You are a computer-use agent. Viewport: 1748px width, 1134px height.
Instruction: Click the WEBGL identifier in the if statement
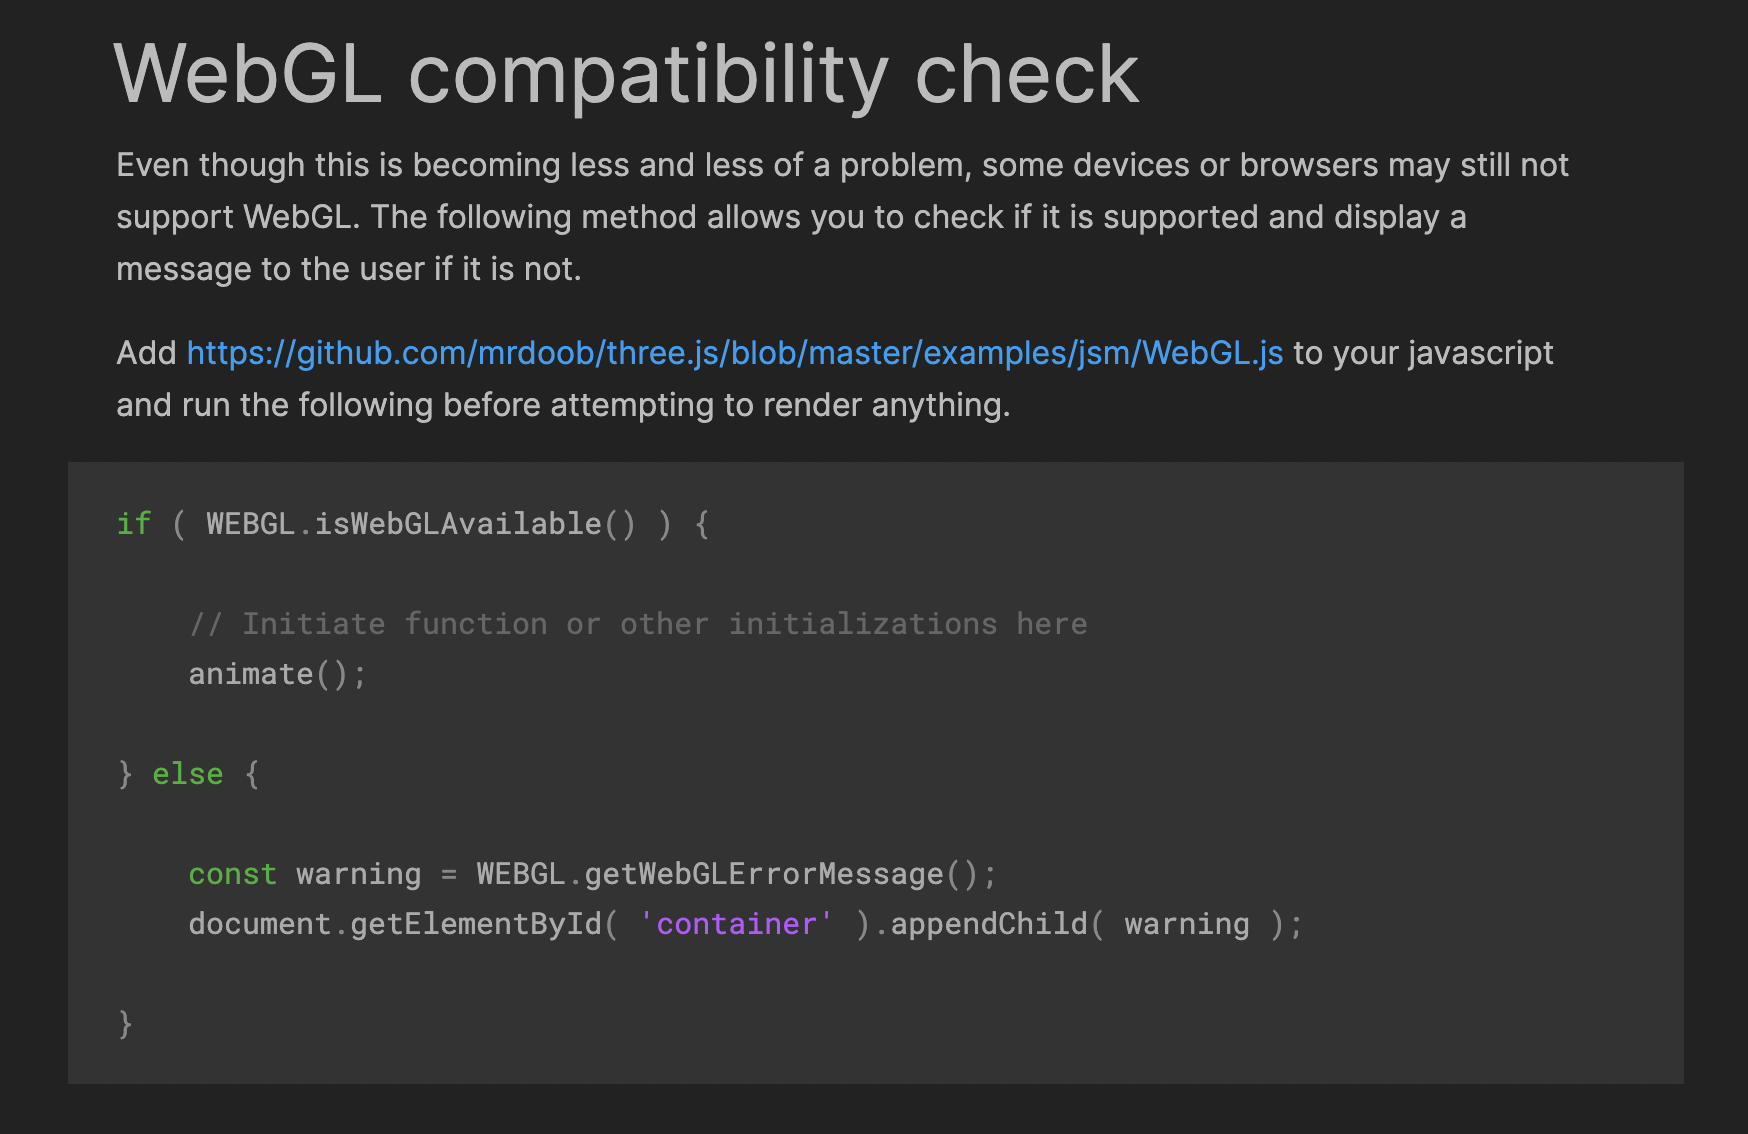(x=251, y=524)
